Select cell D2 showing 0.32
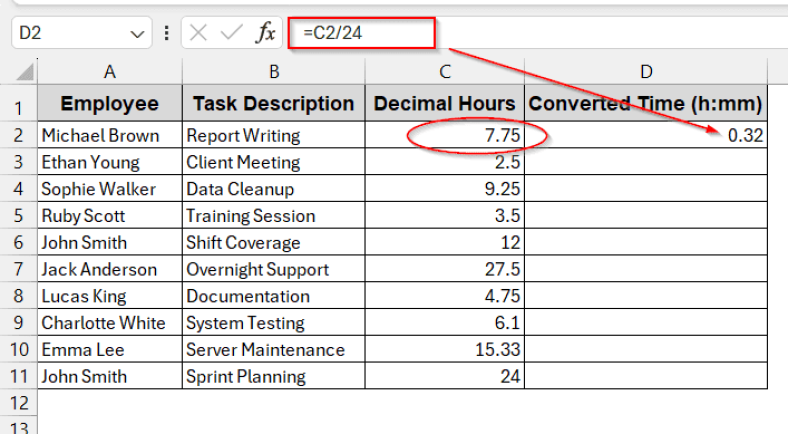788x434 pixels. pos(646,135)
